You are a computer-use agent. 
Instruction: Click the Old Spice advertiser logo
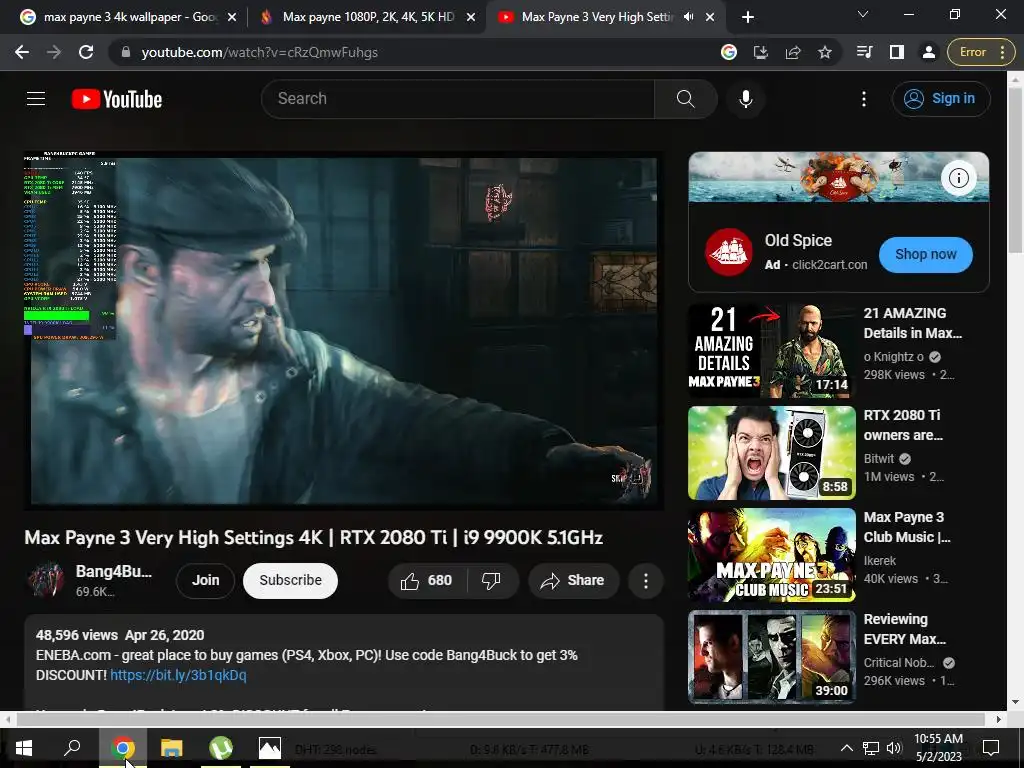(729, 252)
